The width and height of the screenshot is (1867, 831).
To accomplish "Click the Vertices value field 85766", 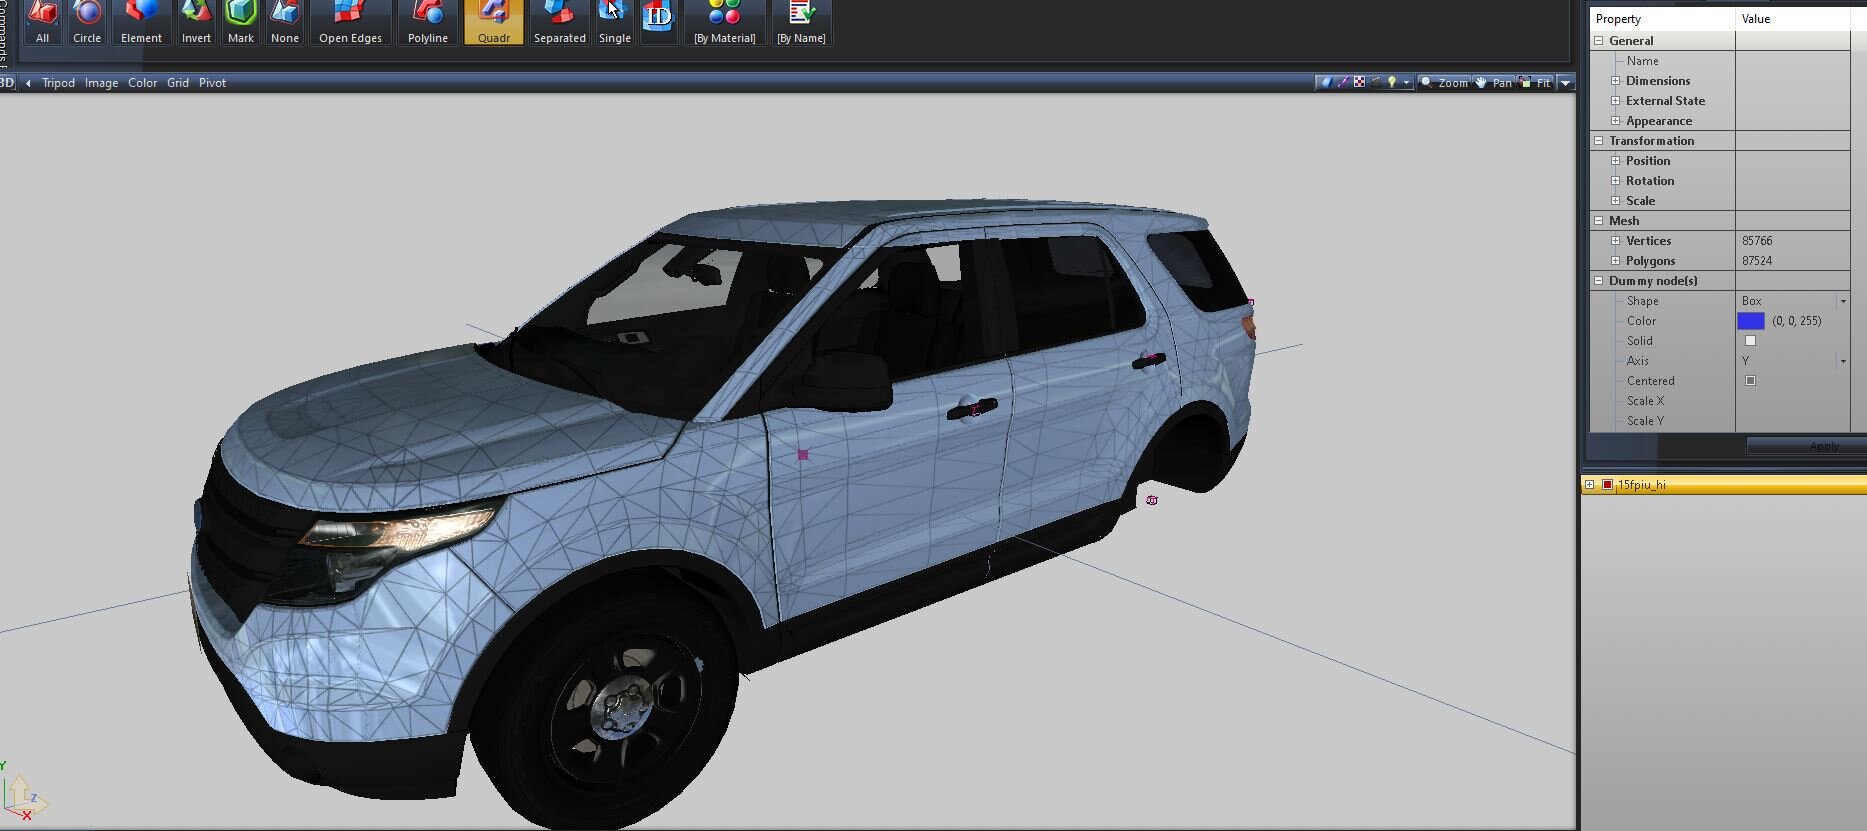I will pos(1790,241).
